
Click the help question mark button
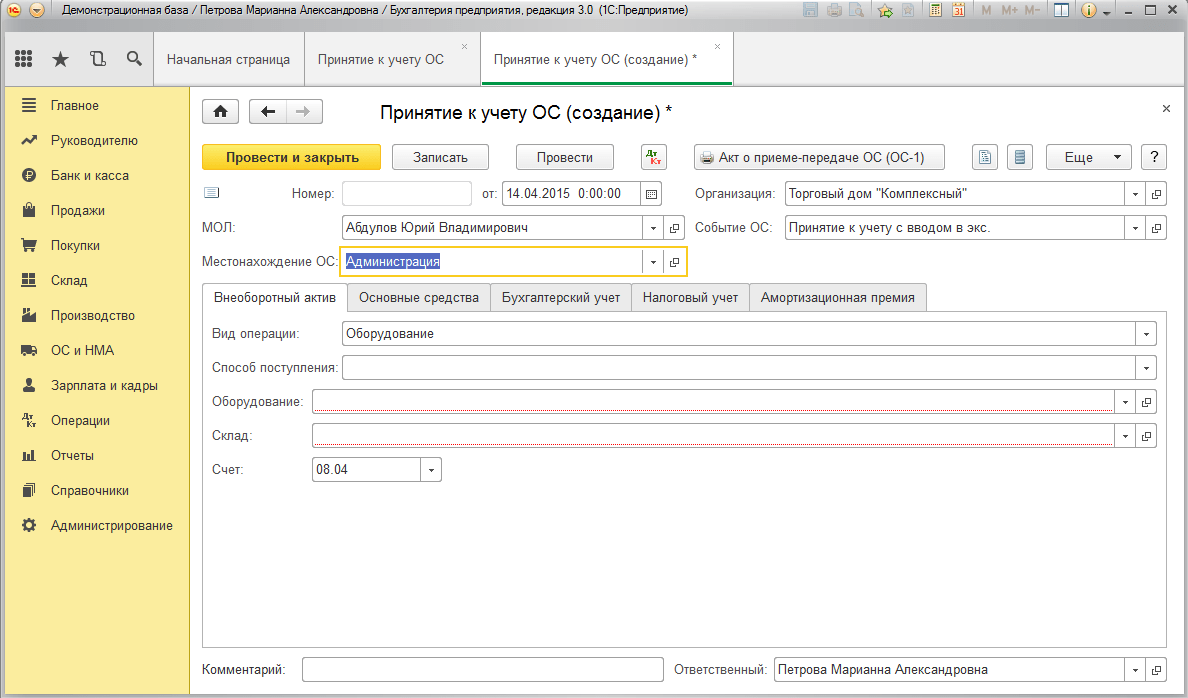click(x=1154, y=158)
